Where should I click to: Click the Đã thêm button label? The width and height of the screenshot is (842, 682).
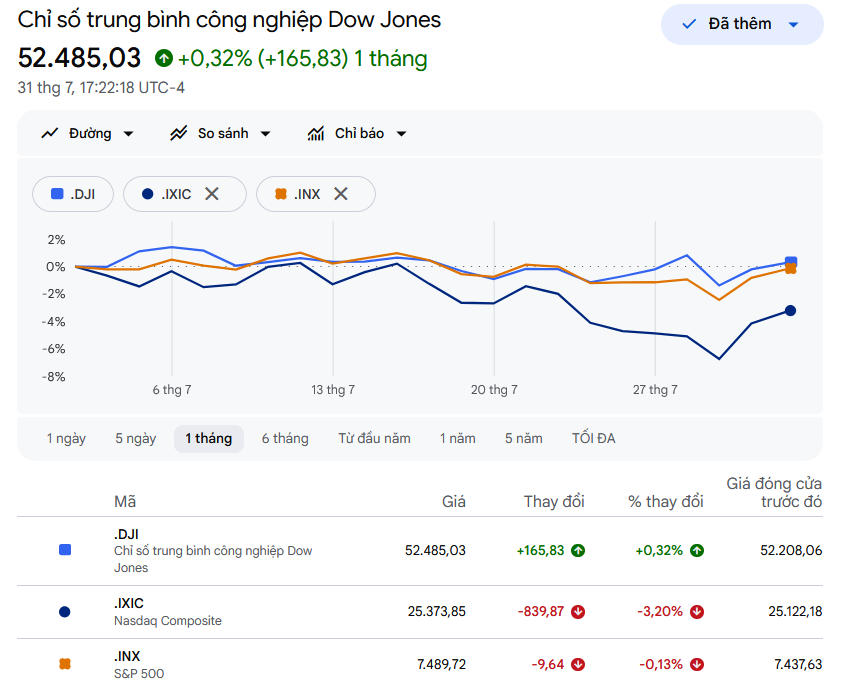740,24
